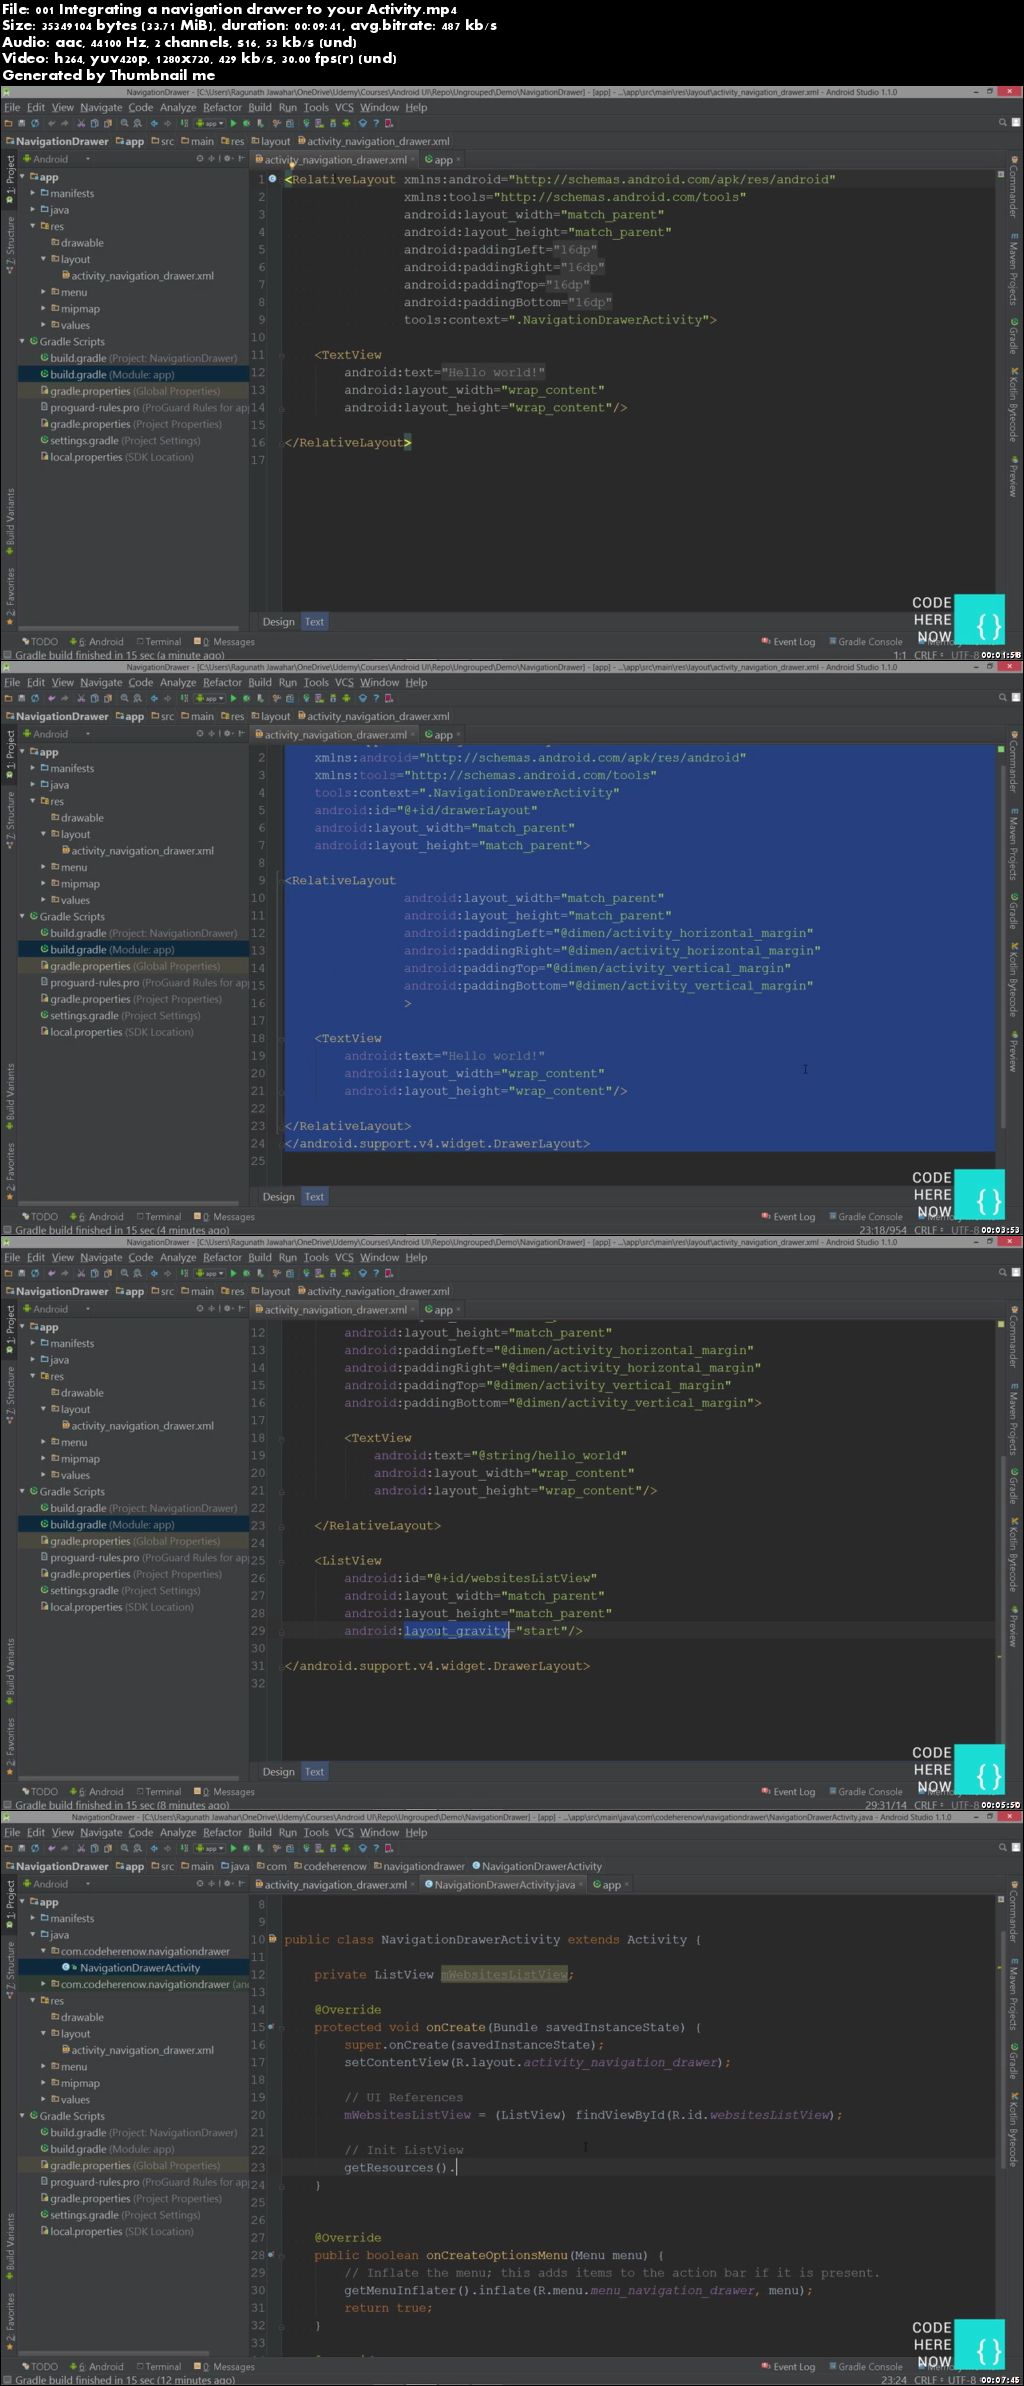
Task: Click override gutter icon on line 28
Action: pyautogui.click(x=272, y=2255)
